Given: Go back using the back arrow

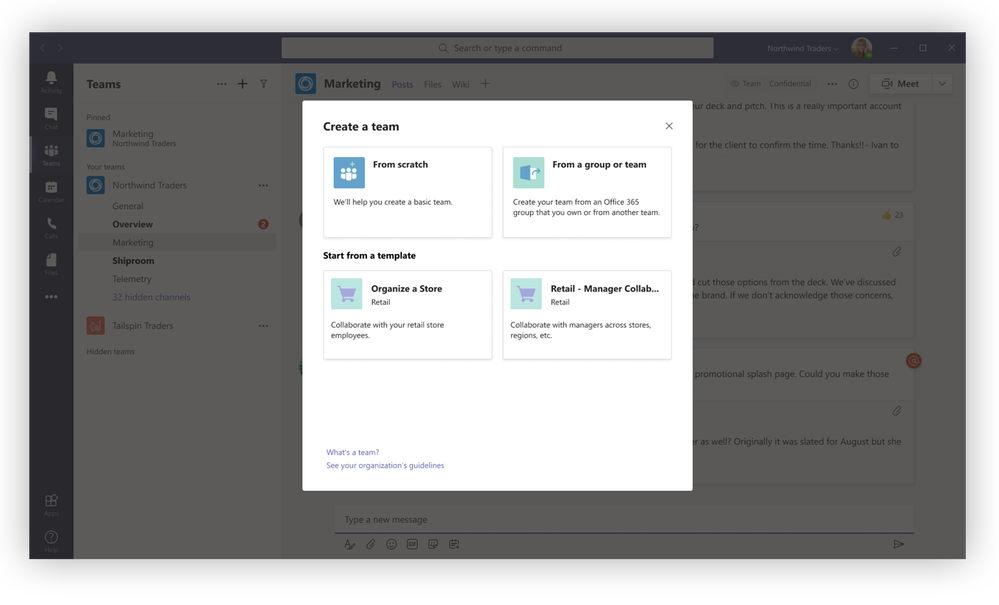Looking at the screenshot, I should (43, 48).
